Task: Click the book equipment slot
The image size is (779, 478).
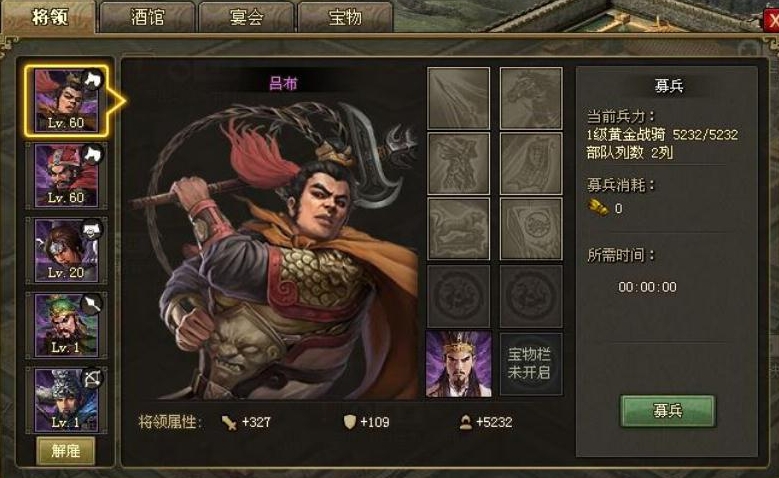Action: click(x=531, y=229)
